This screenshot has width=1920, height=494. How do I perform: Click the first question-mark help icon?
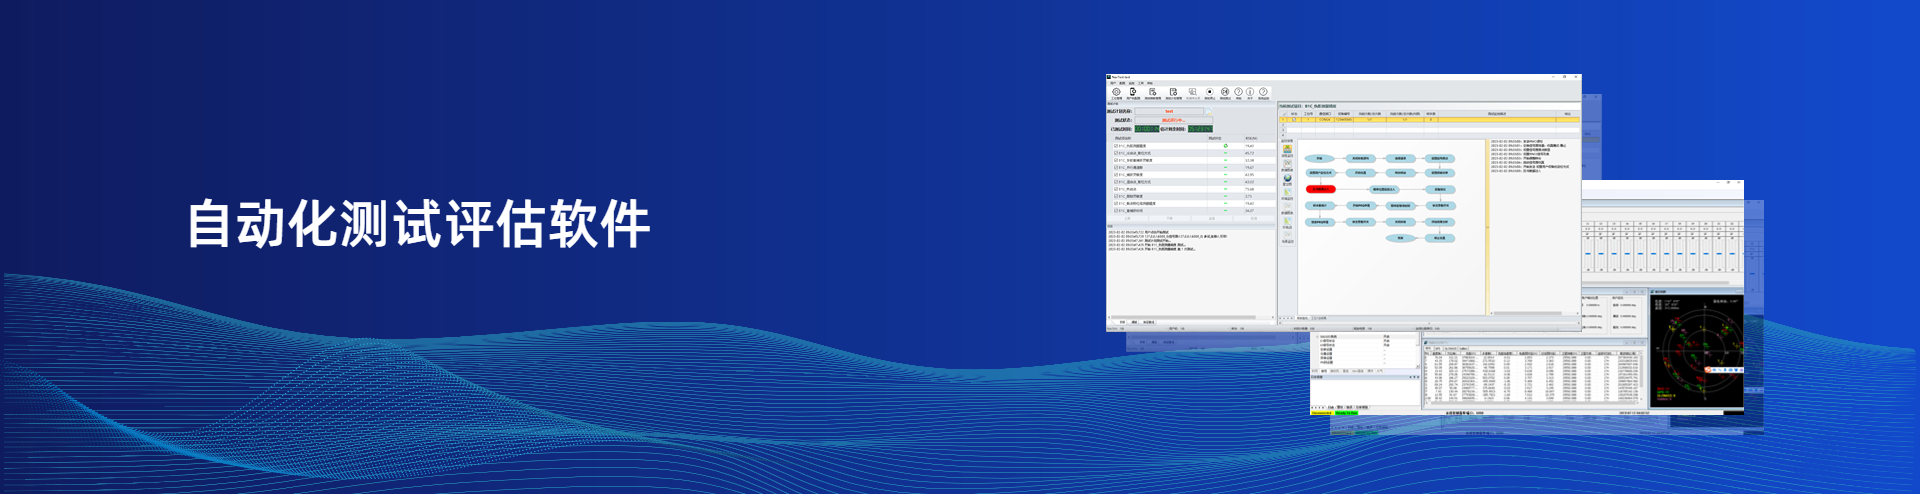[x=1238, y=92]
